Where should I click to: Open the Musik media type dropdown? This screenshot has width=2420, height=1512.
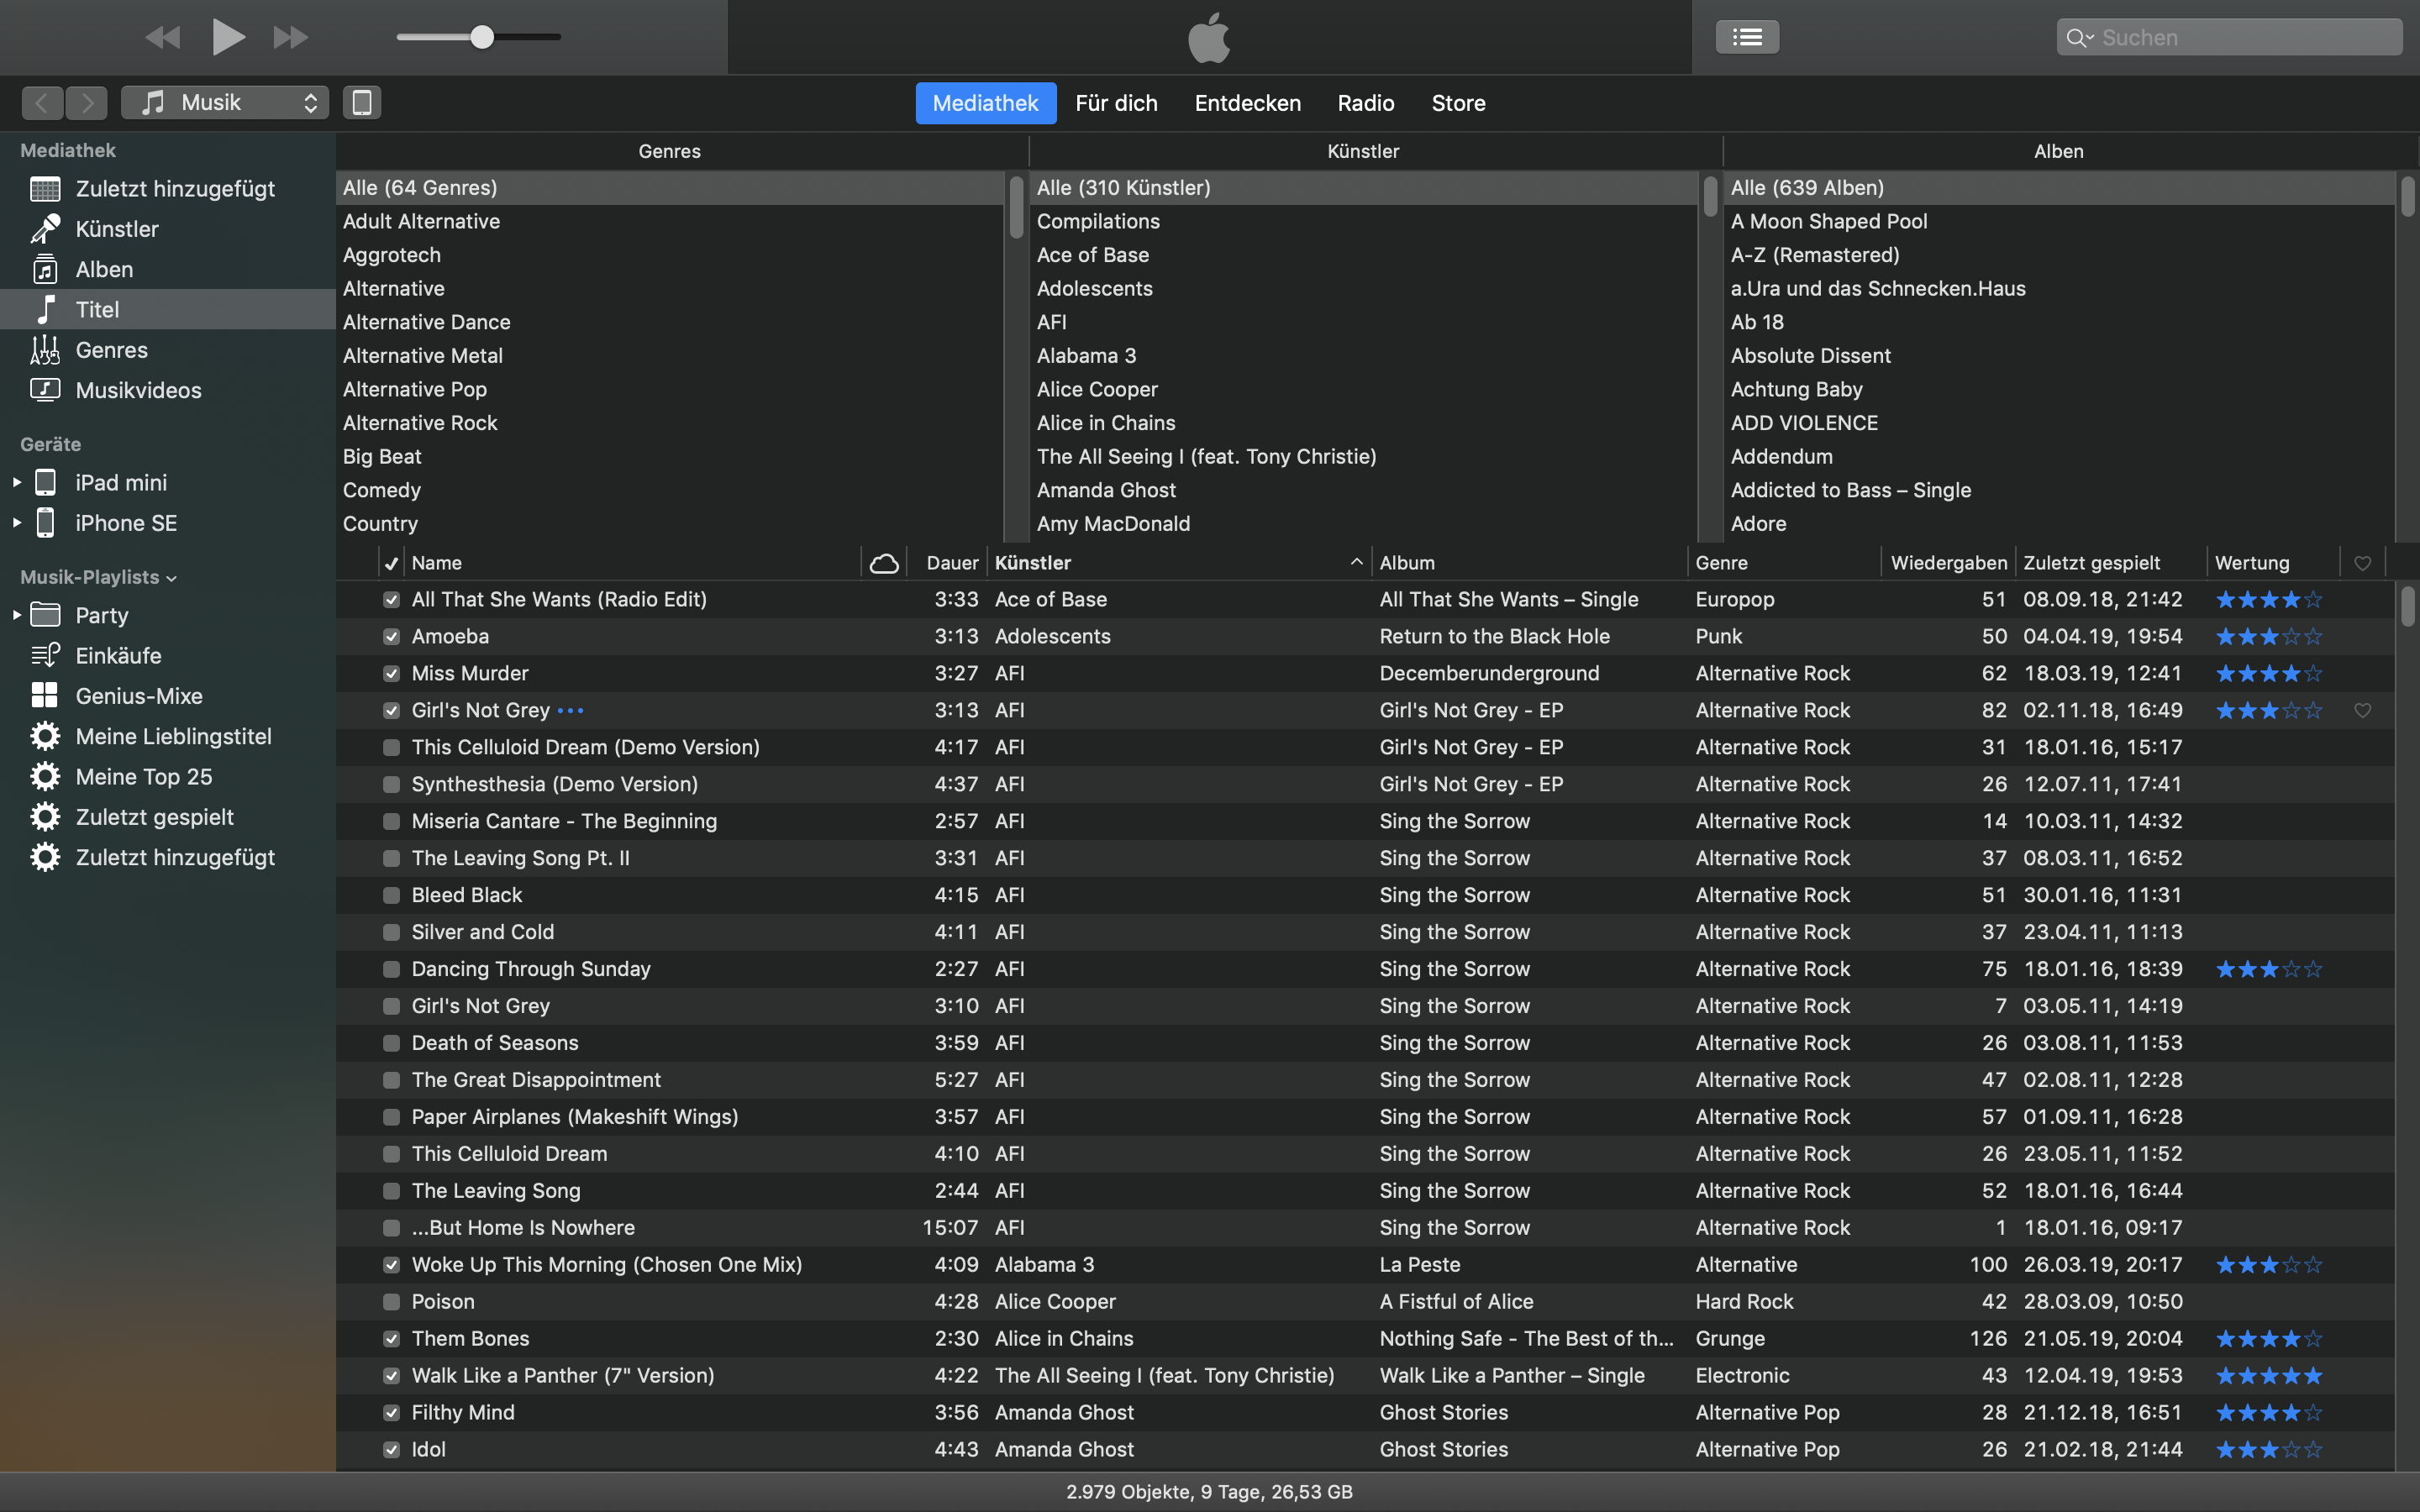(225, 102)
